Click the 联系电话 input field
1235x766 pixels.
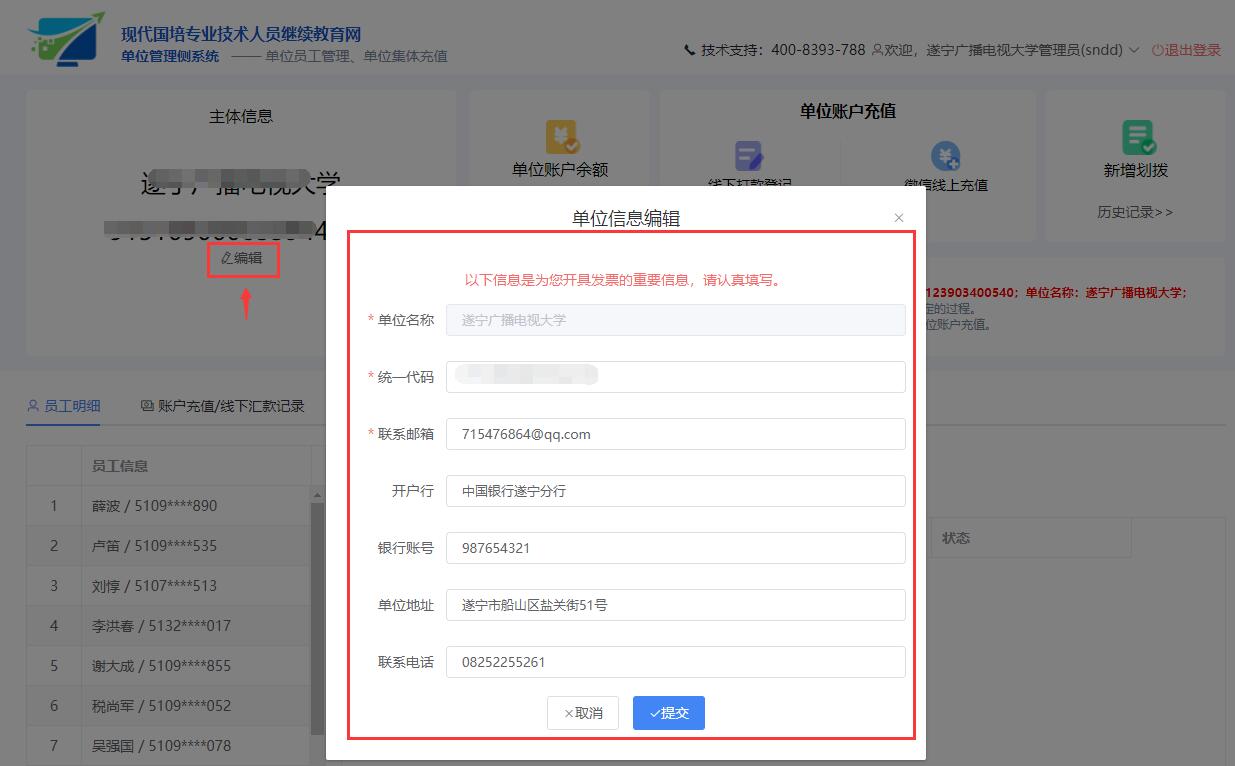pyautogui.click(x=676, y=662)
